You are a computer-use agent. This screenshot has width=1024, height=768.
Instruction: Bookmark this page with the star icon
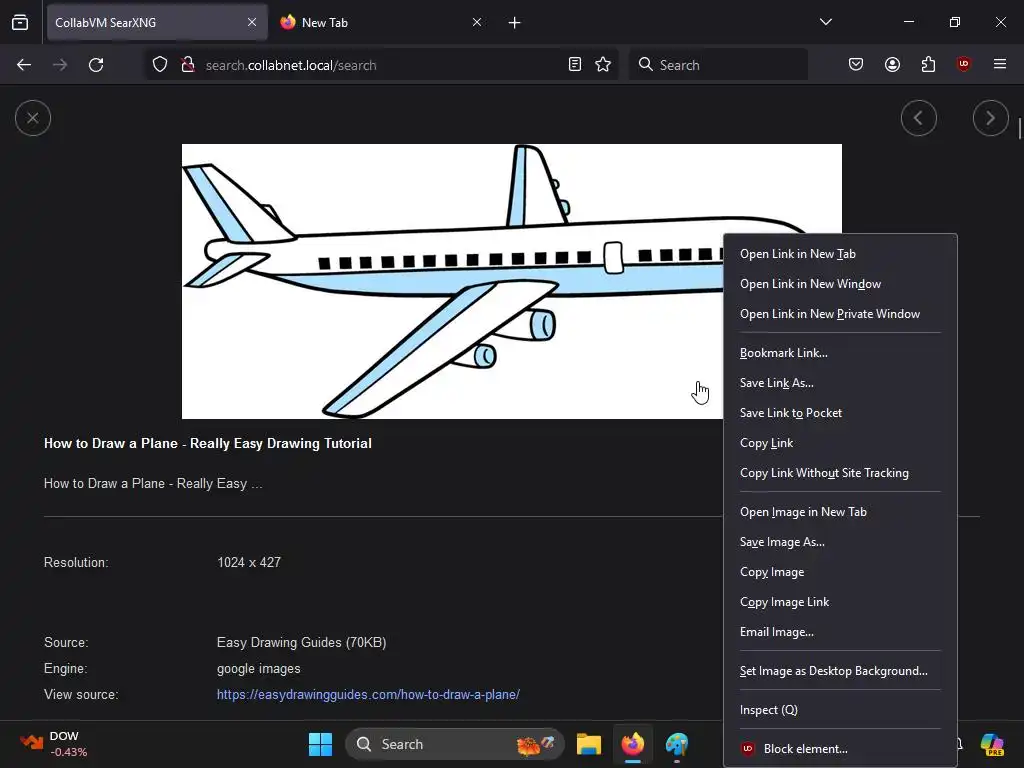[x=603, y=65]
